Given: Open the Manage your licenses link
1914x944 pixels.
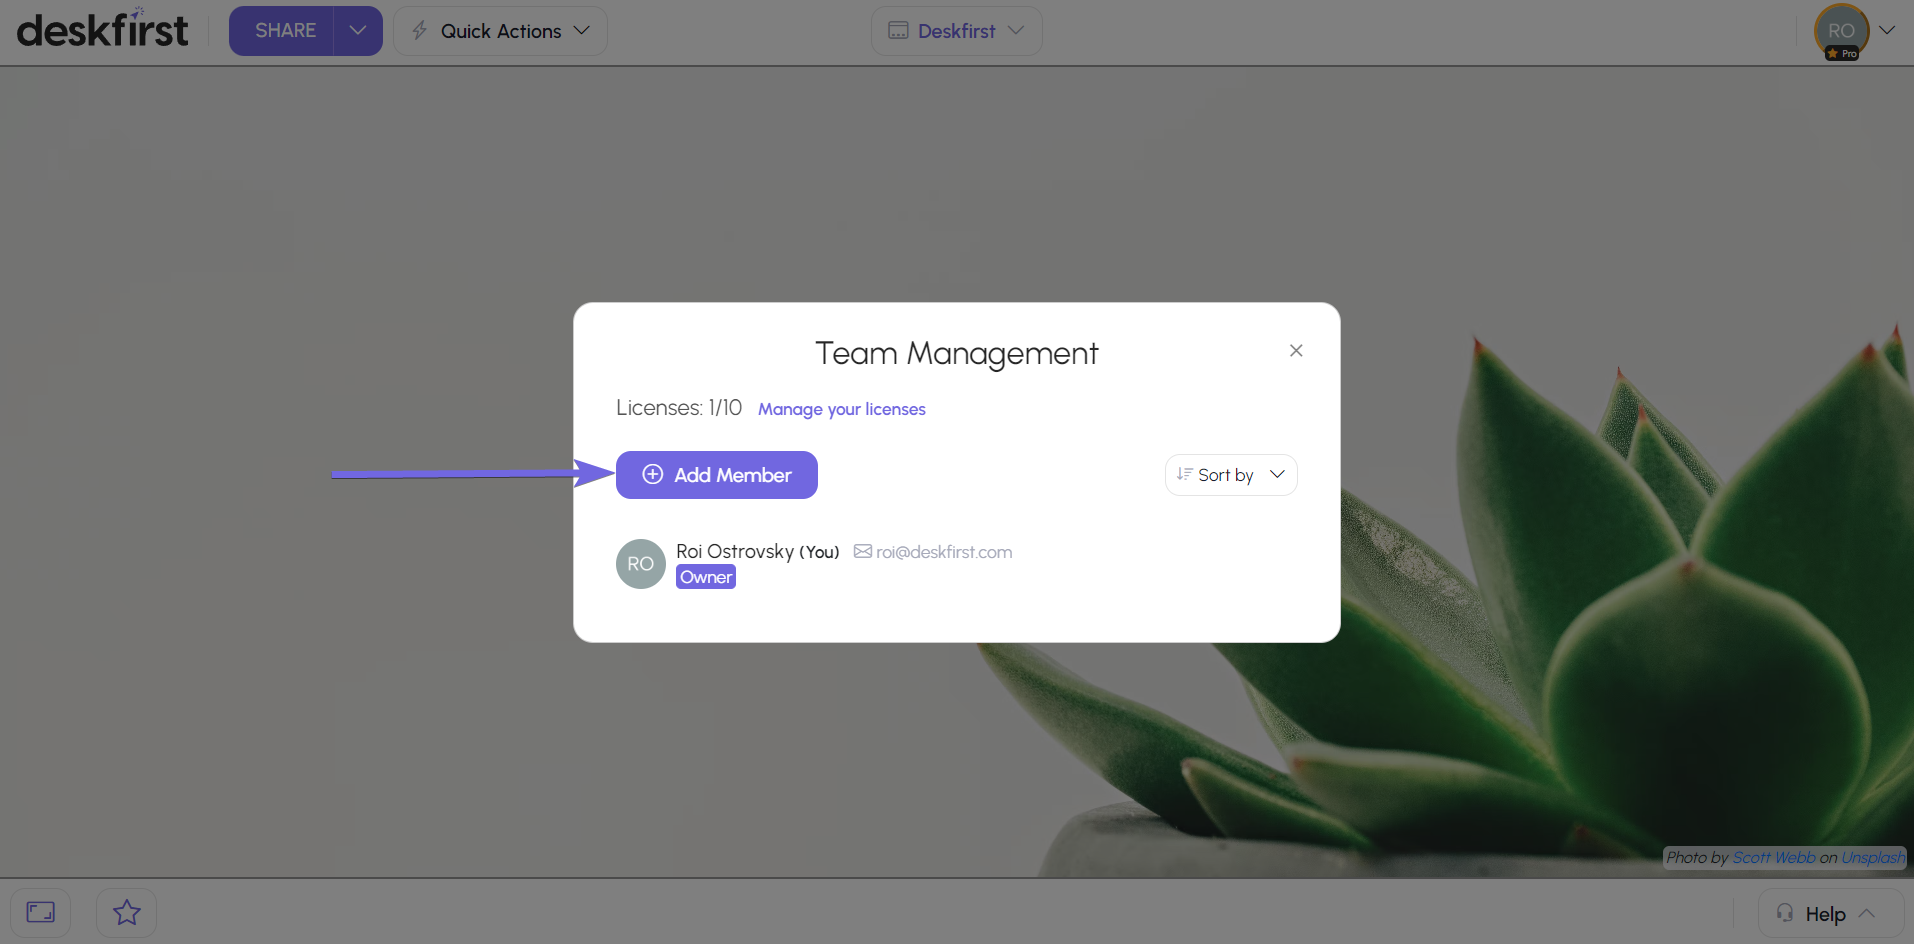Looking at the screenshot, I should coord(841,409).
